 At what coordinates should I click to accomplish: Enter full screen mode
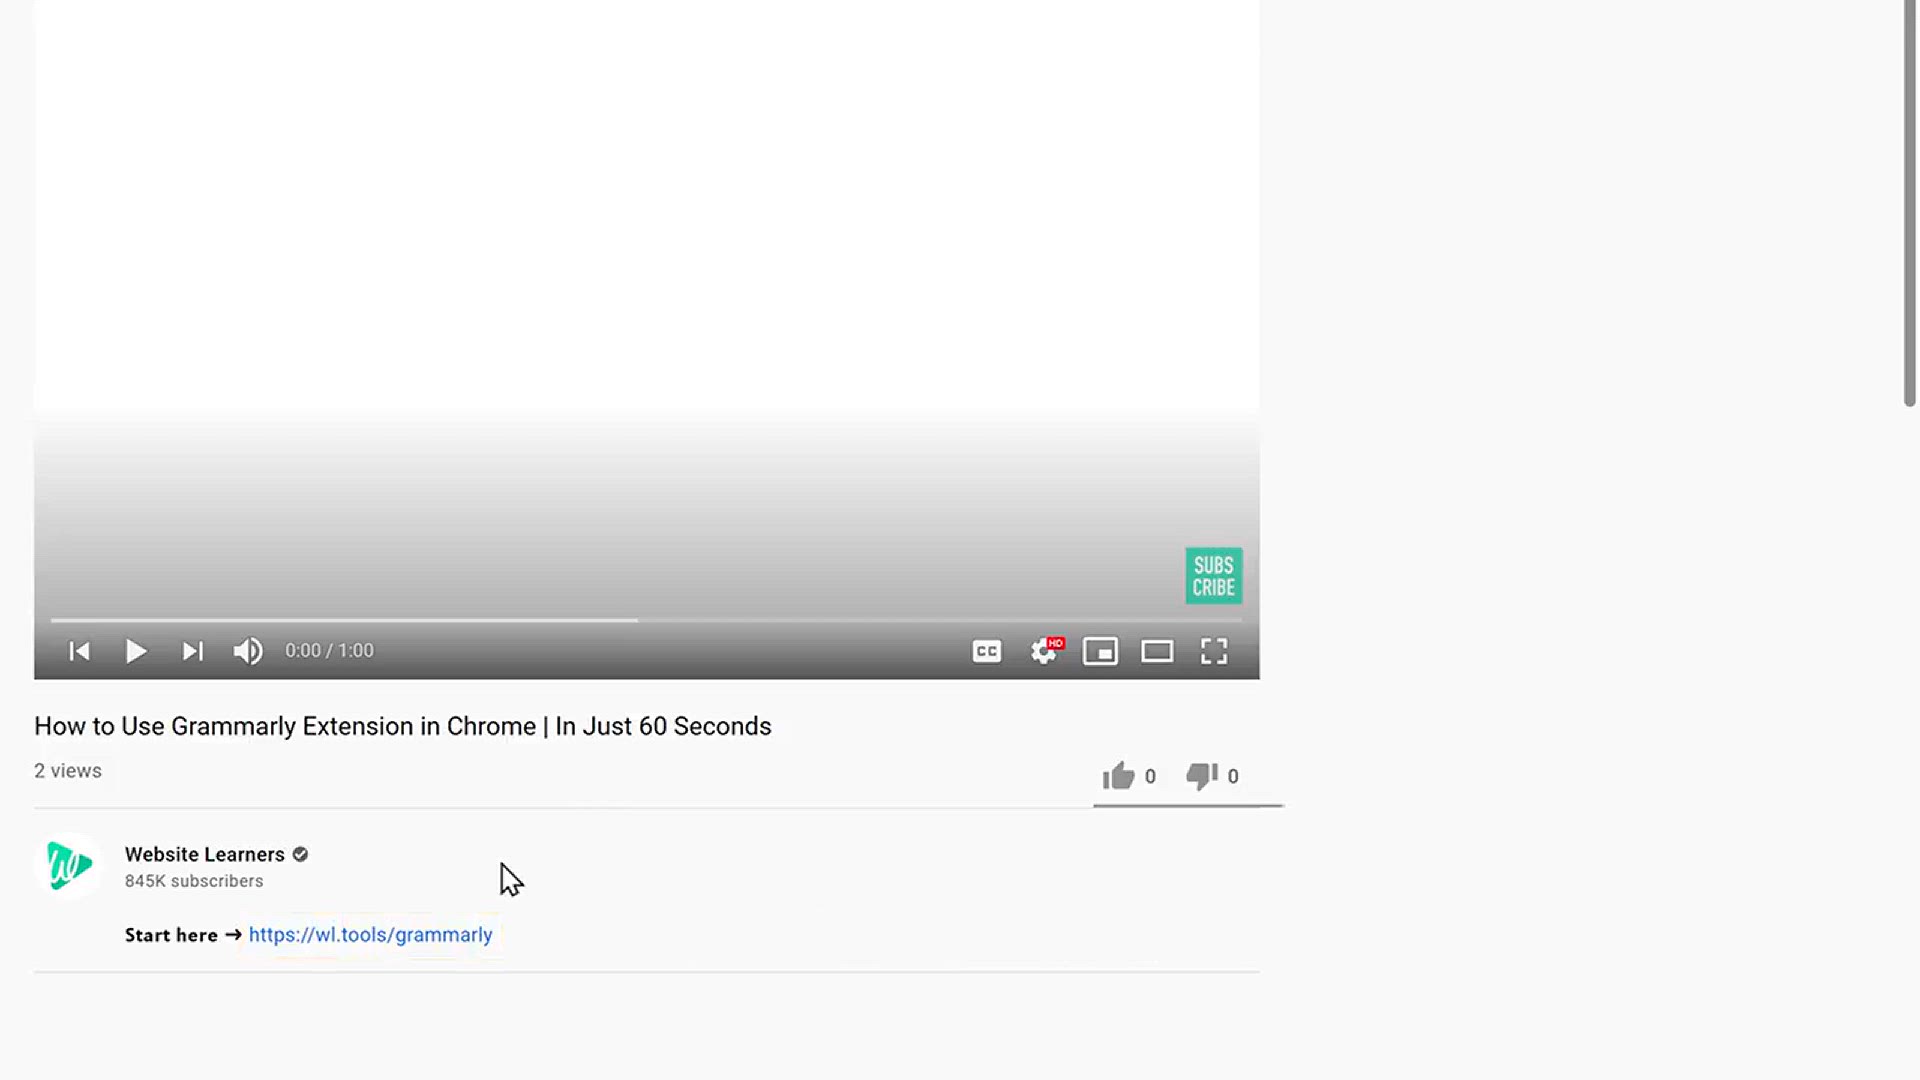click(x=1214, y=652)
